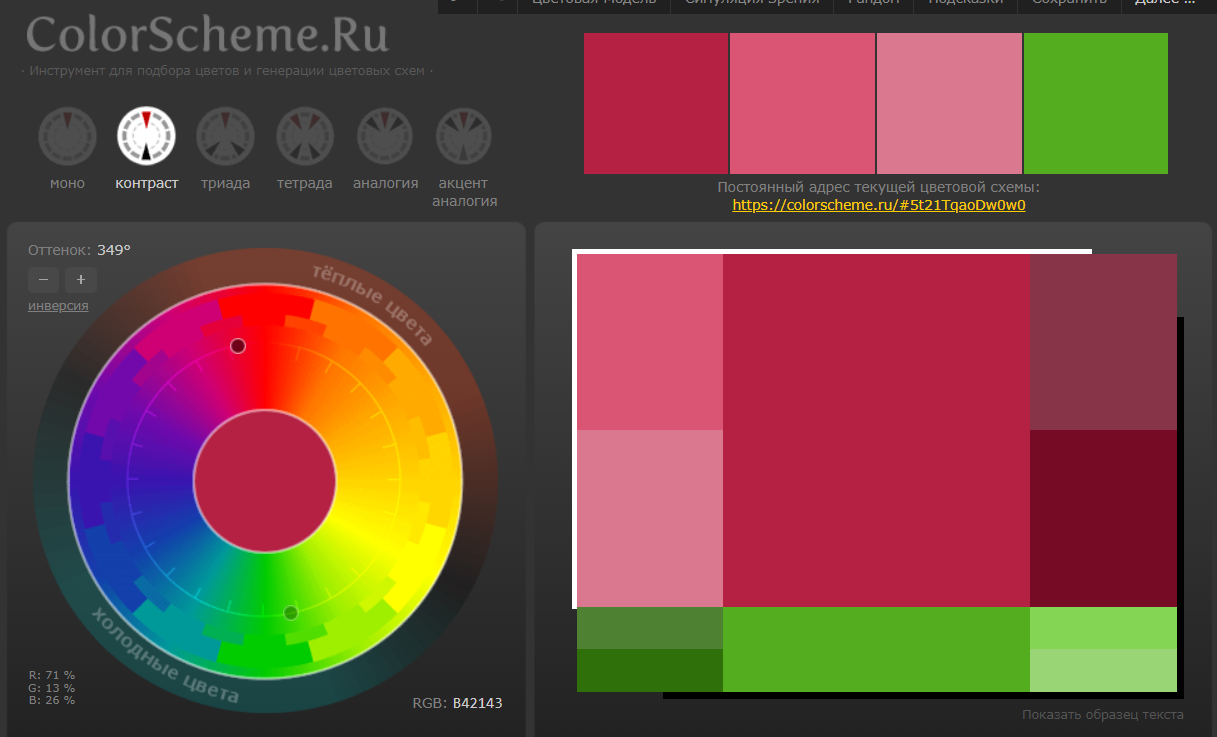Screen dimensions: 1217x737
Task: Open the permanent colorscheme.ru scheme URL
Action: pos(879,205)
